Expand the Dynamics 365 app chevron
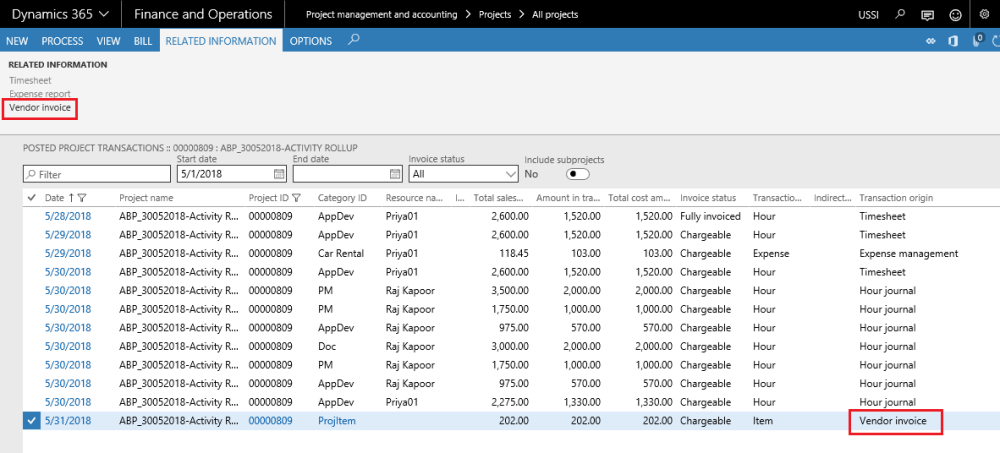Viewport: 1000px width, 453px height. click(104, 14)
